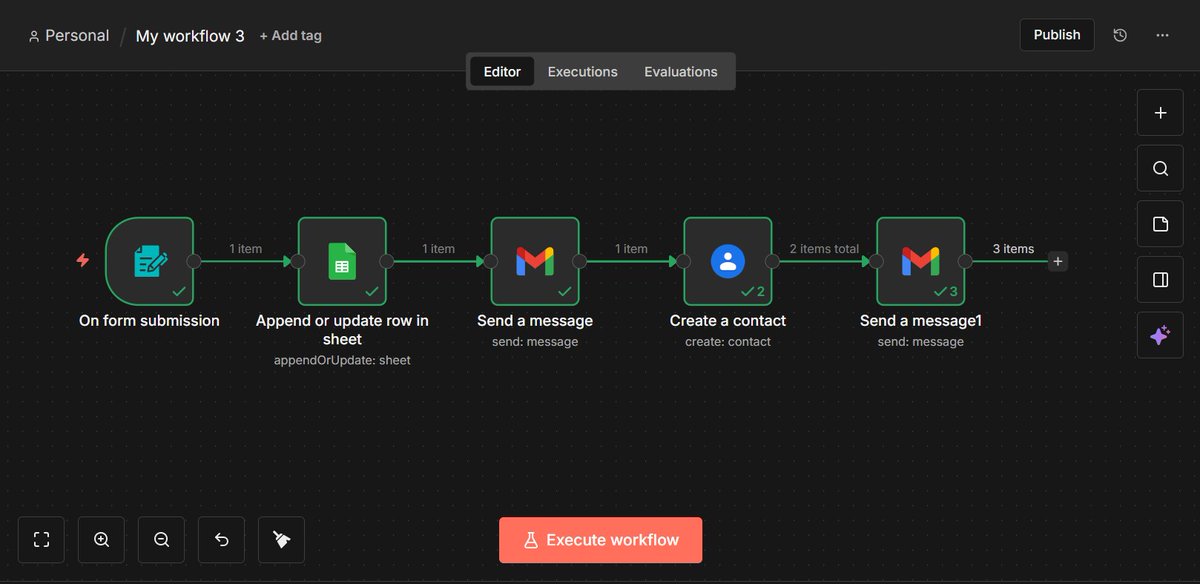Add a sticky note to canvas
1200x584 pixels.
pyautogui.click(x=1160, y=224)
